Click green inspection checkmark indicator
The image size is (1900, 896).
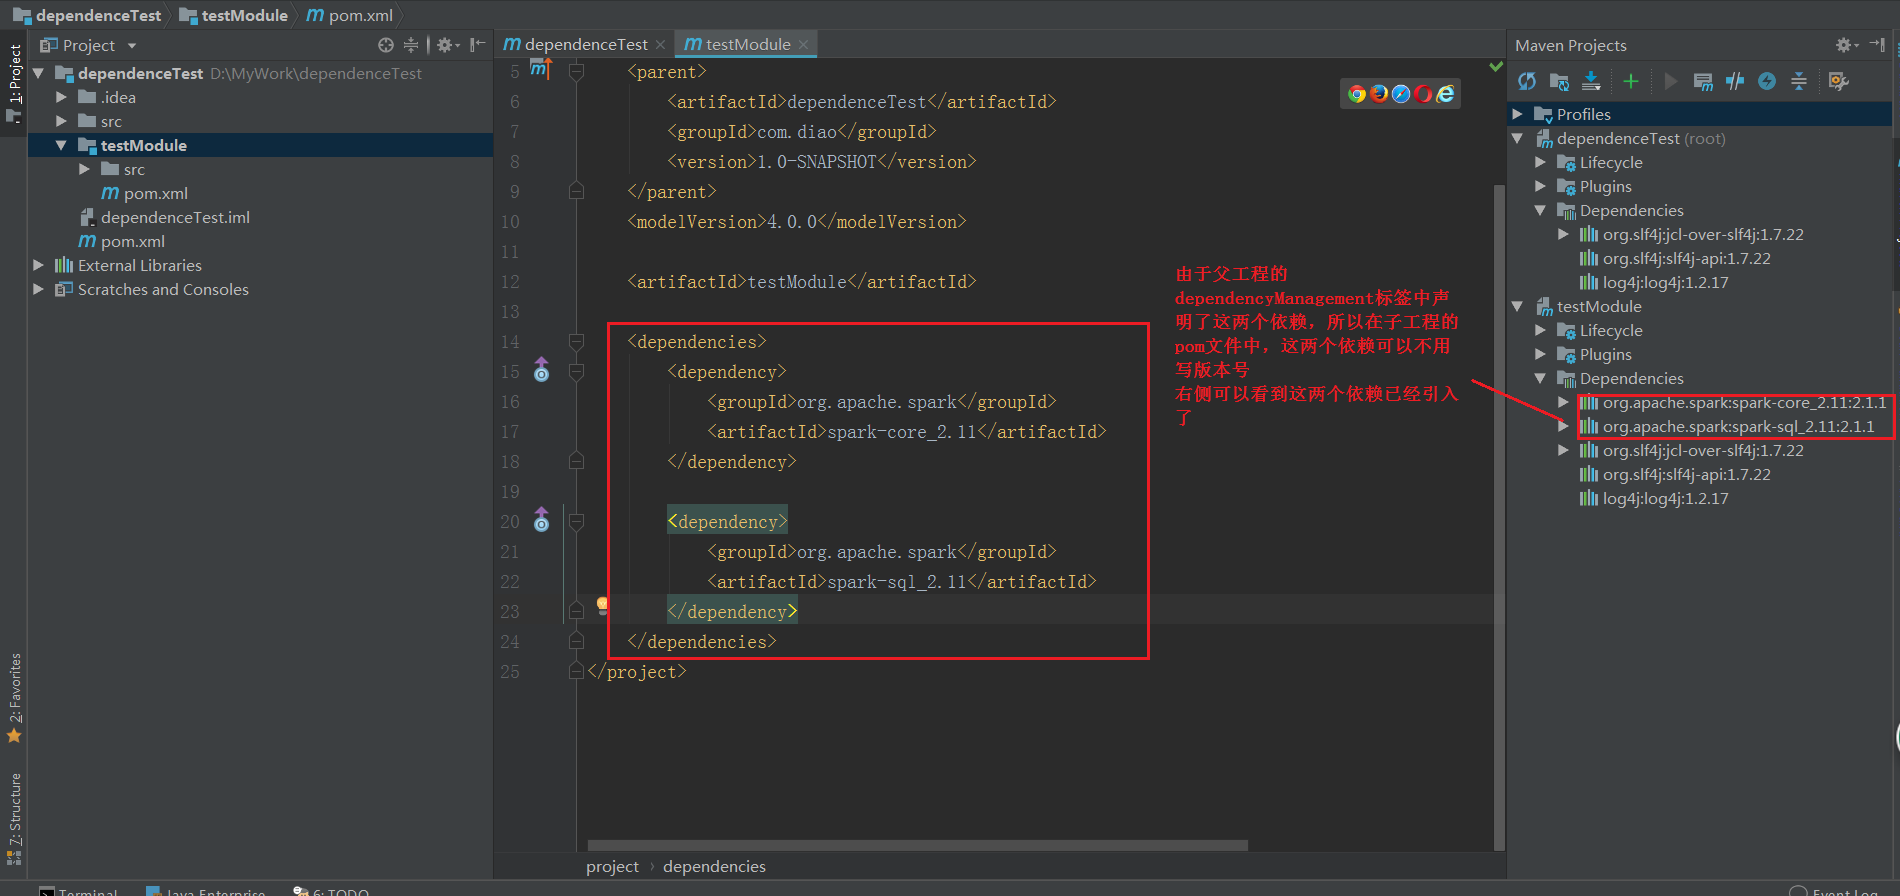tap(1496, 67)
